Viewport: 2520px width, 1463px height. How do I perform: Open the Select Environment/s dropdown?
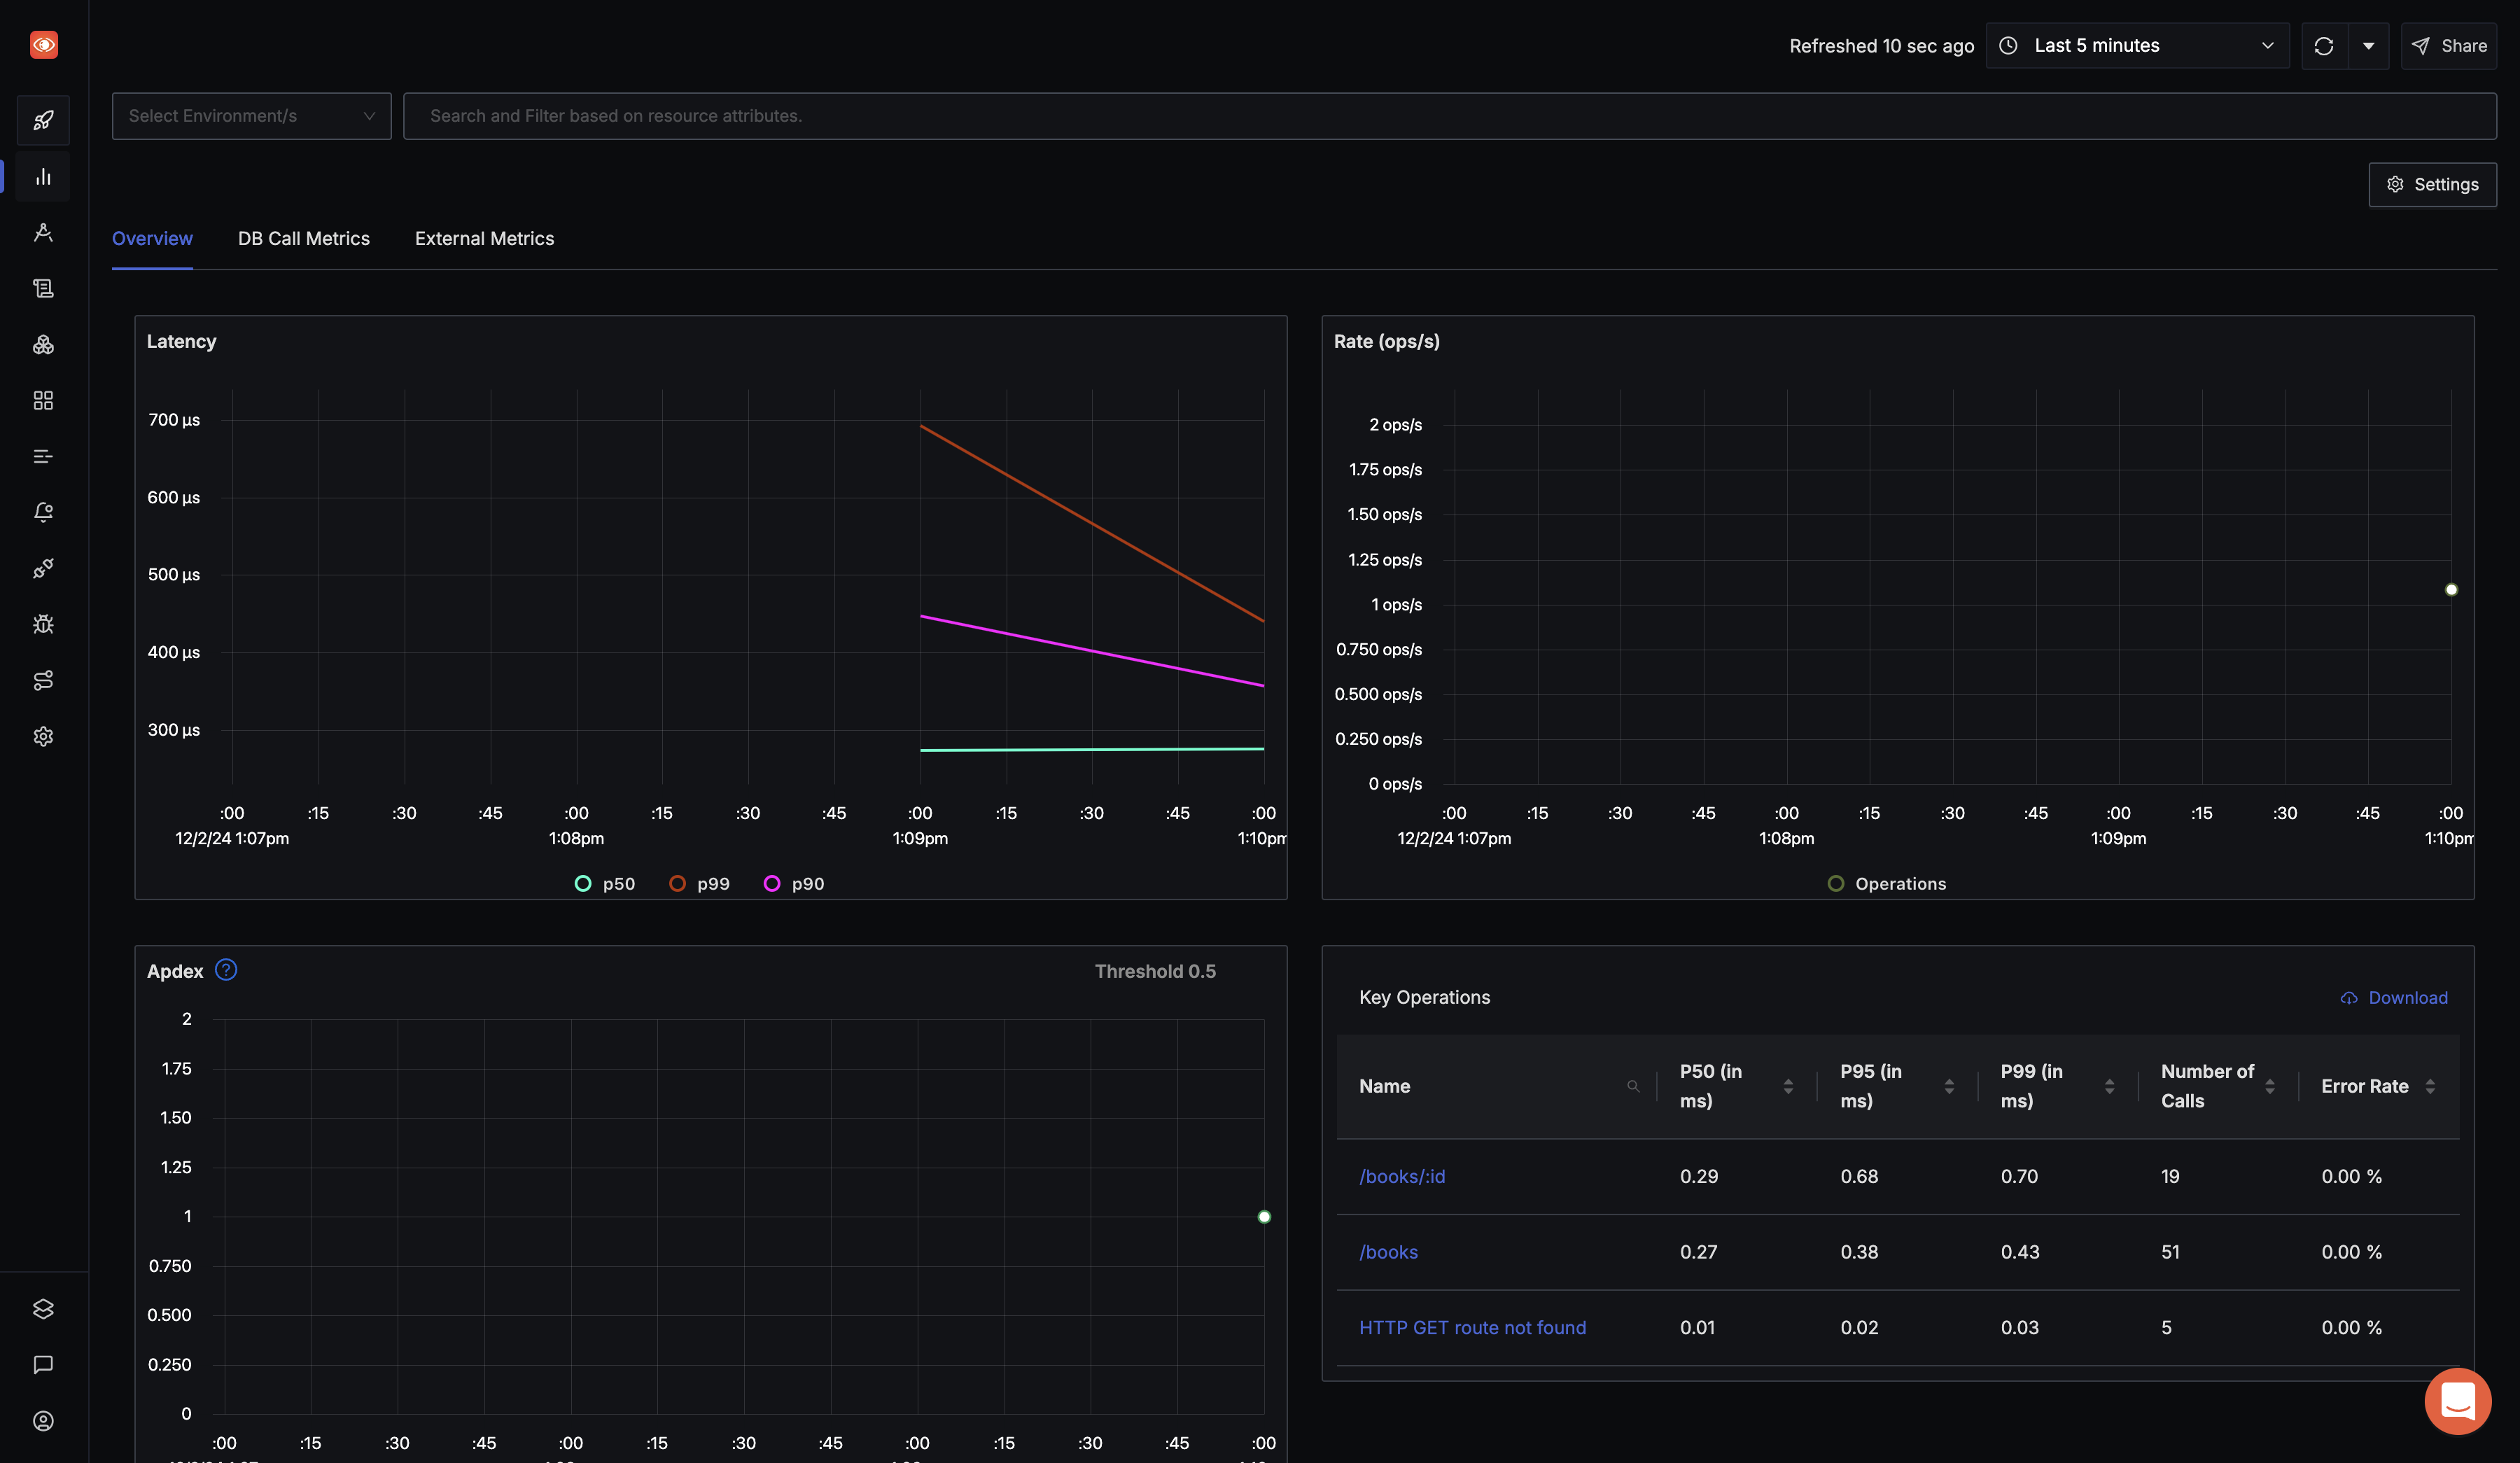point(252,116)
